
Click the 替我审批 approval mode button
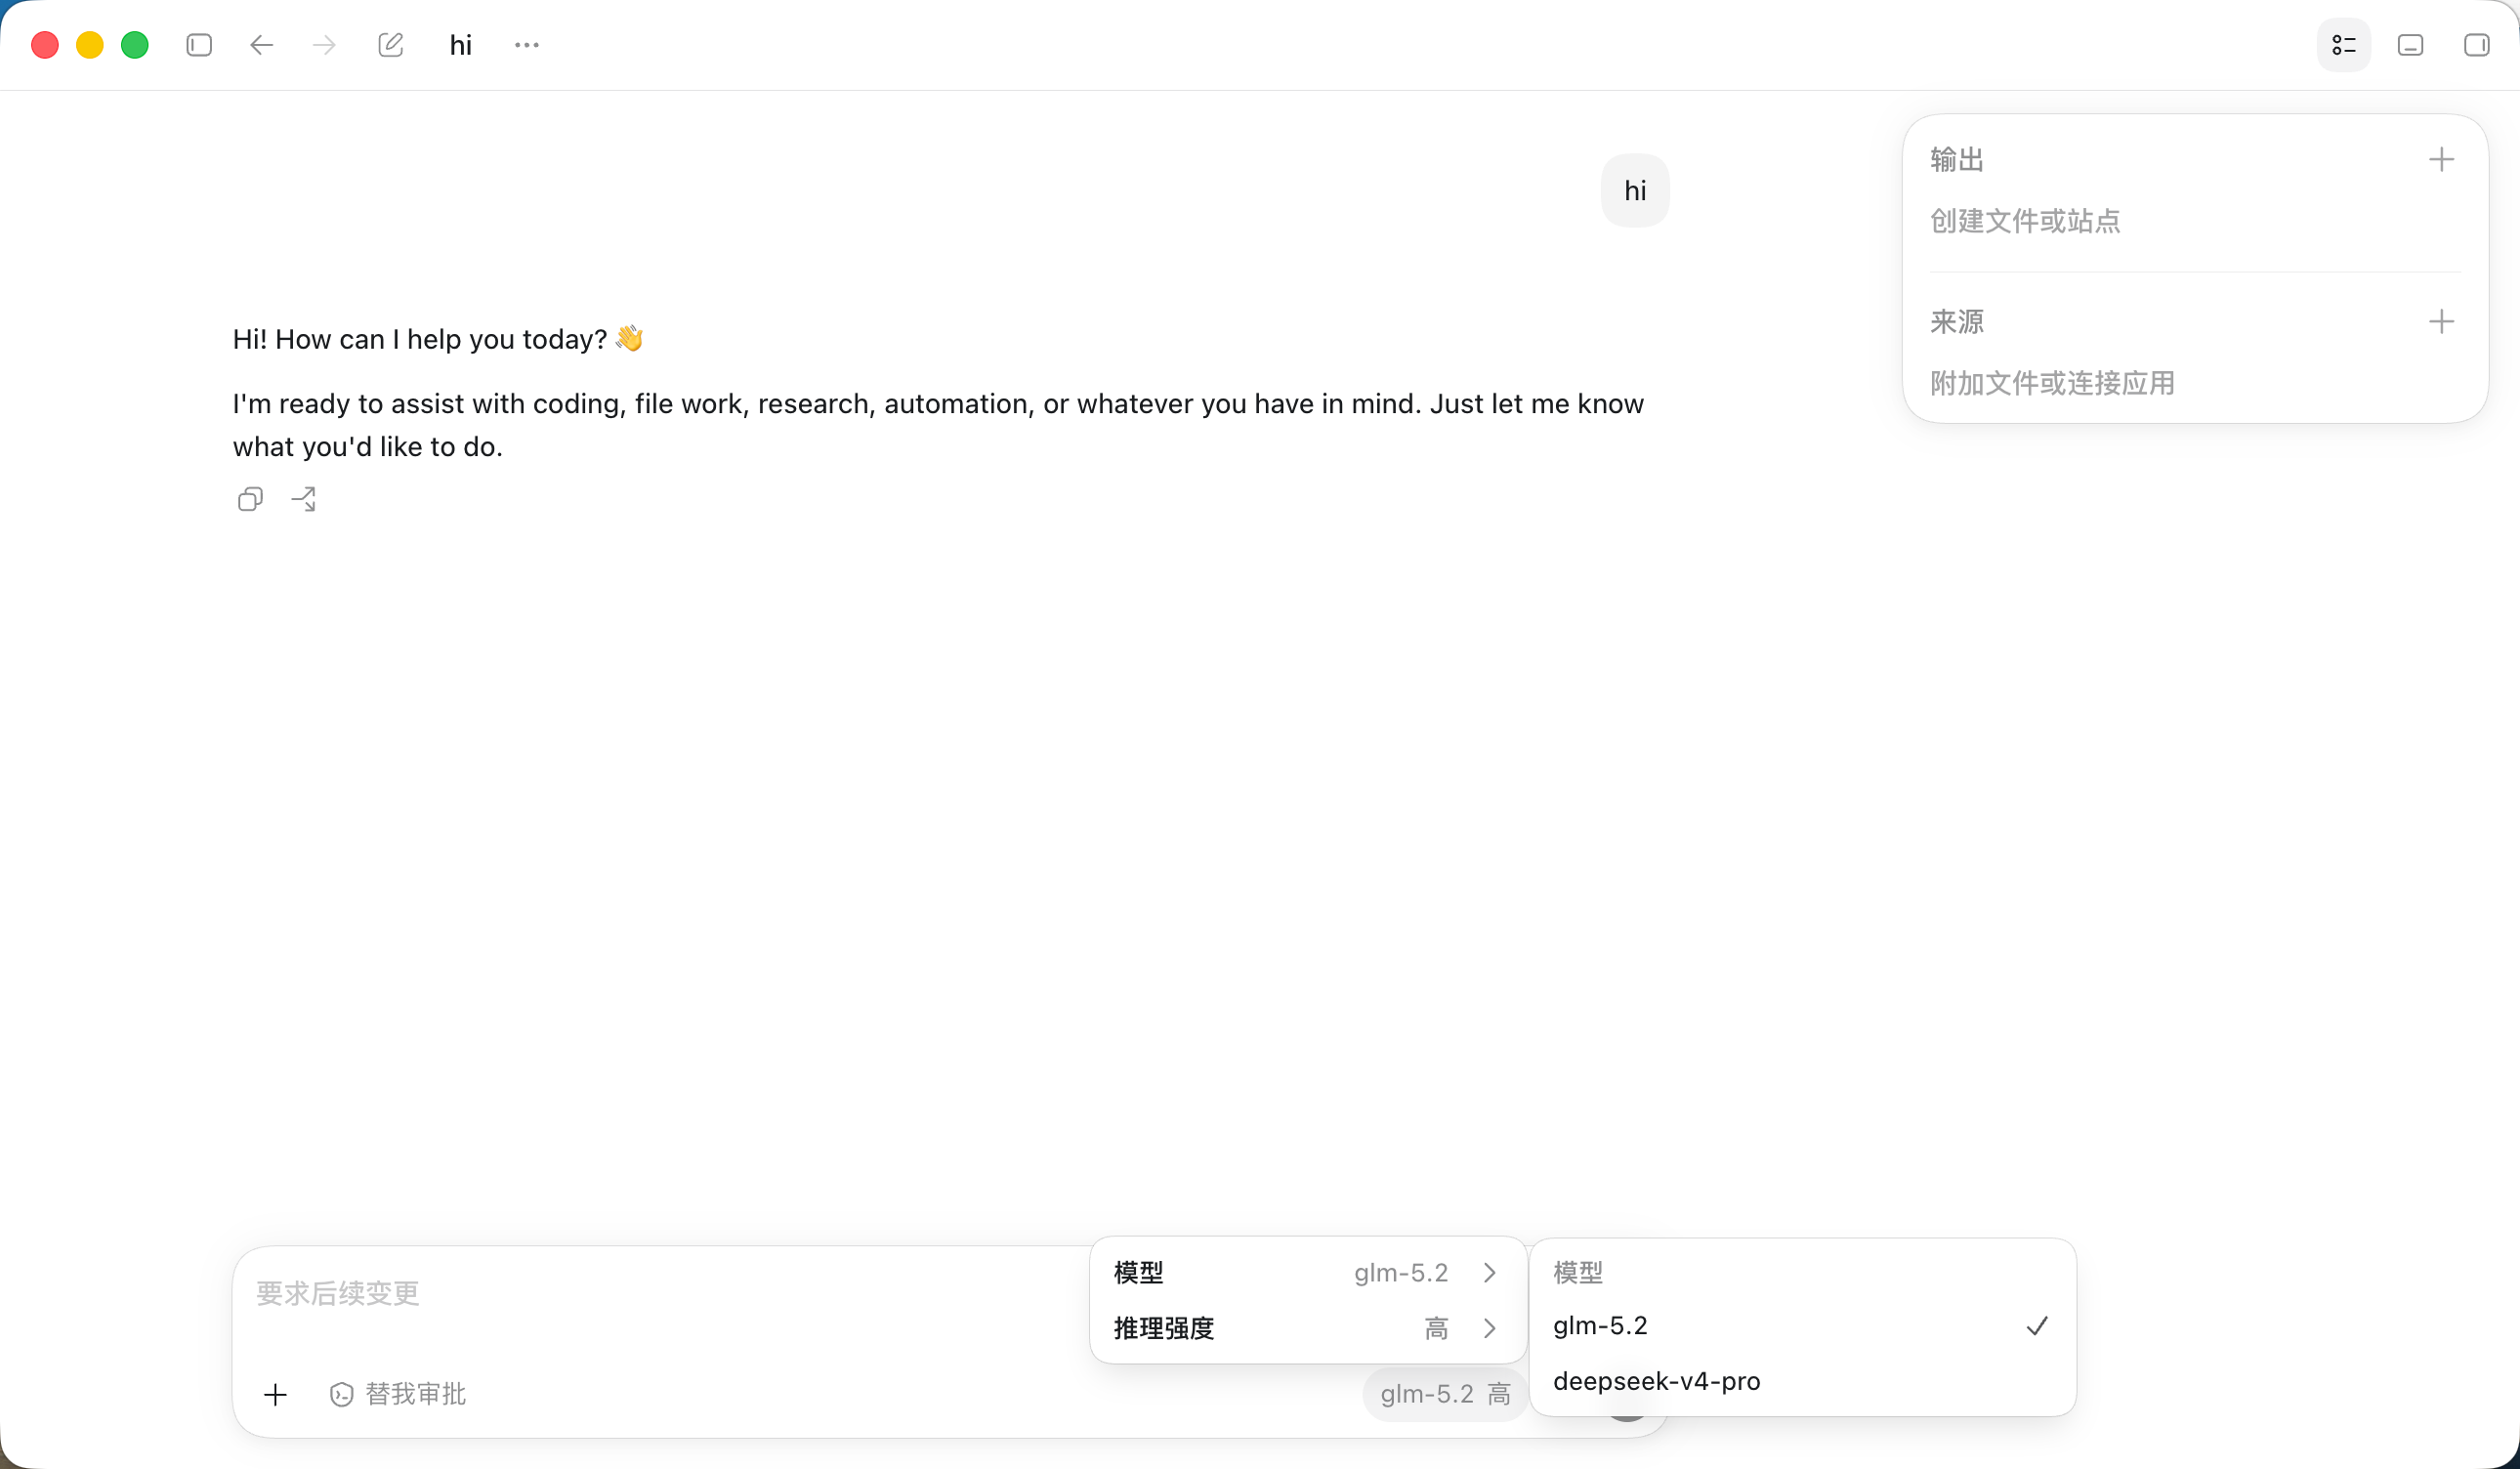[x=398, y=1394]
